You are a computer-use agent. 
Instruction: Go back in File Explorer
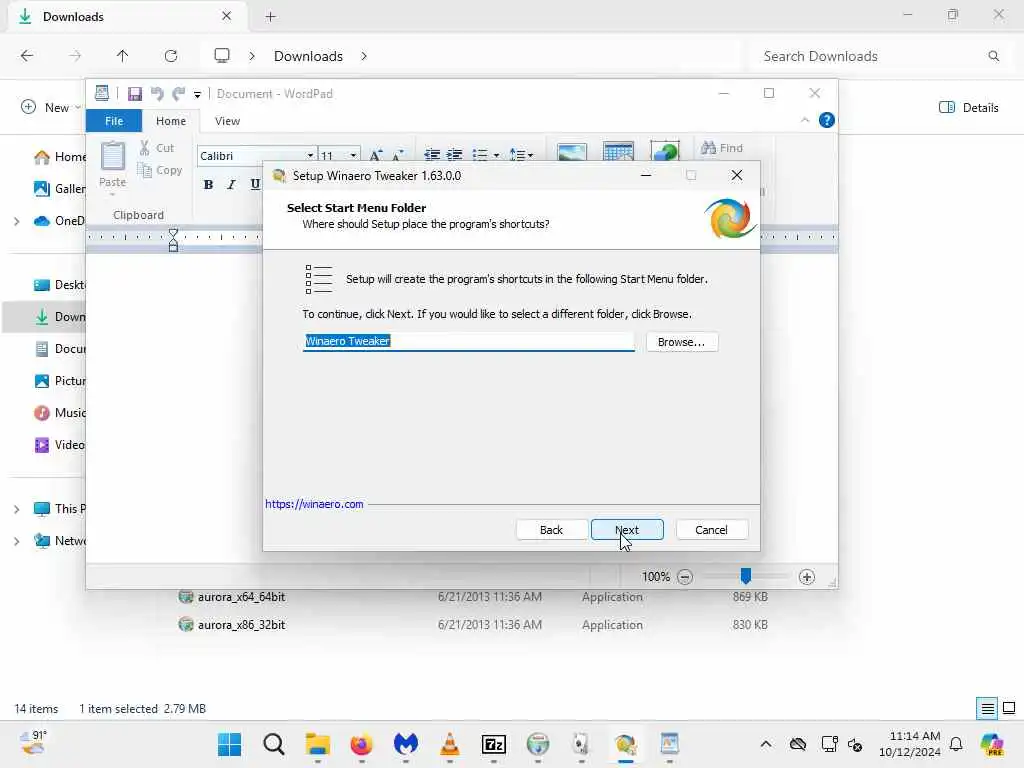27,56
